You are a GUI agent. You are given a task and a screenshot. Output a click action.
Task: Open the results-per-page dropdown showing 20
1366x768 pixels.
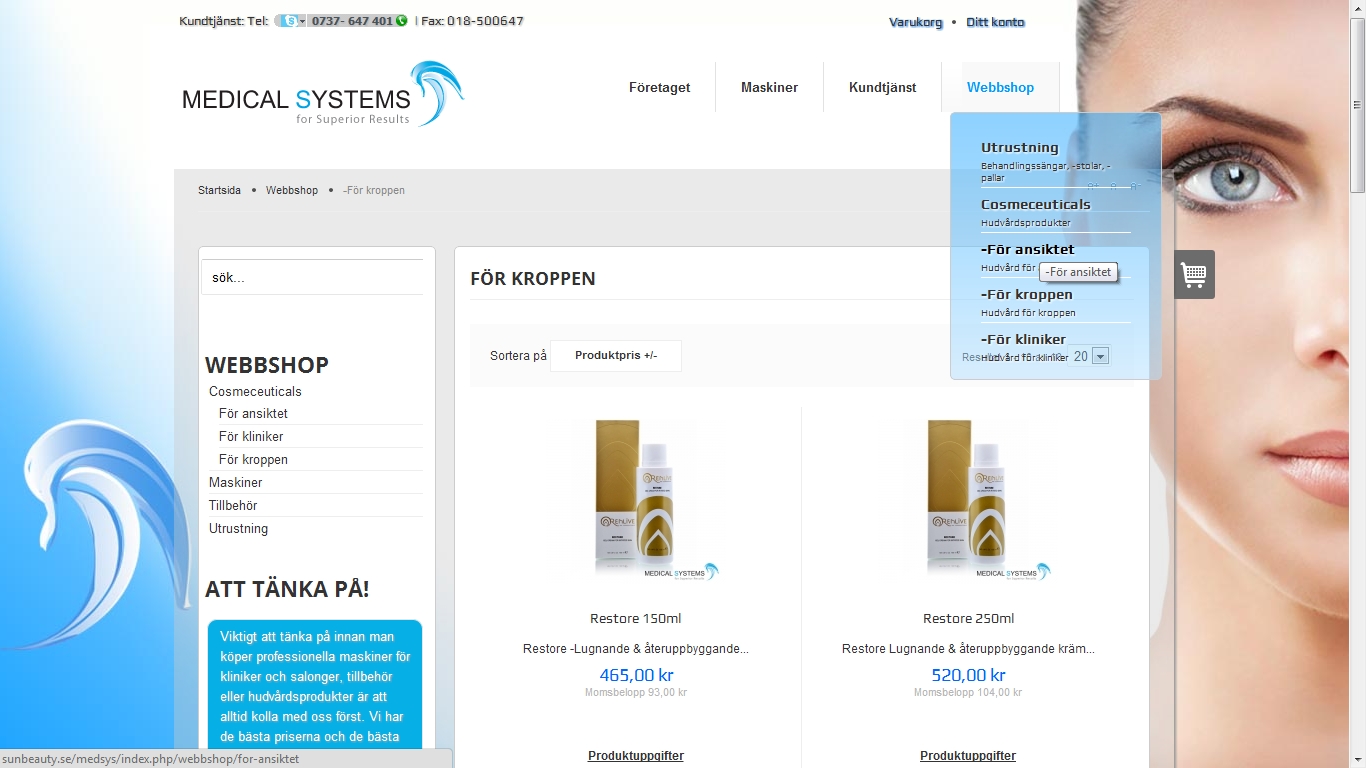click(1101, 356)
